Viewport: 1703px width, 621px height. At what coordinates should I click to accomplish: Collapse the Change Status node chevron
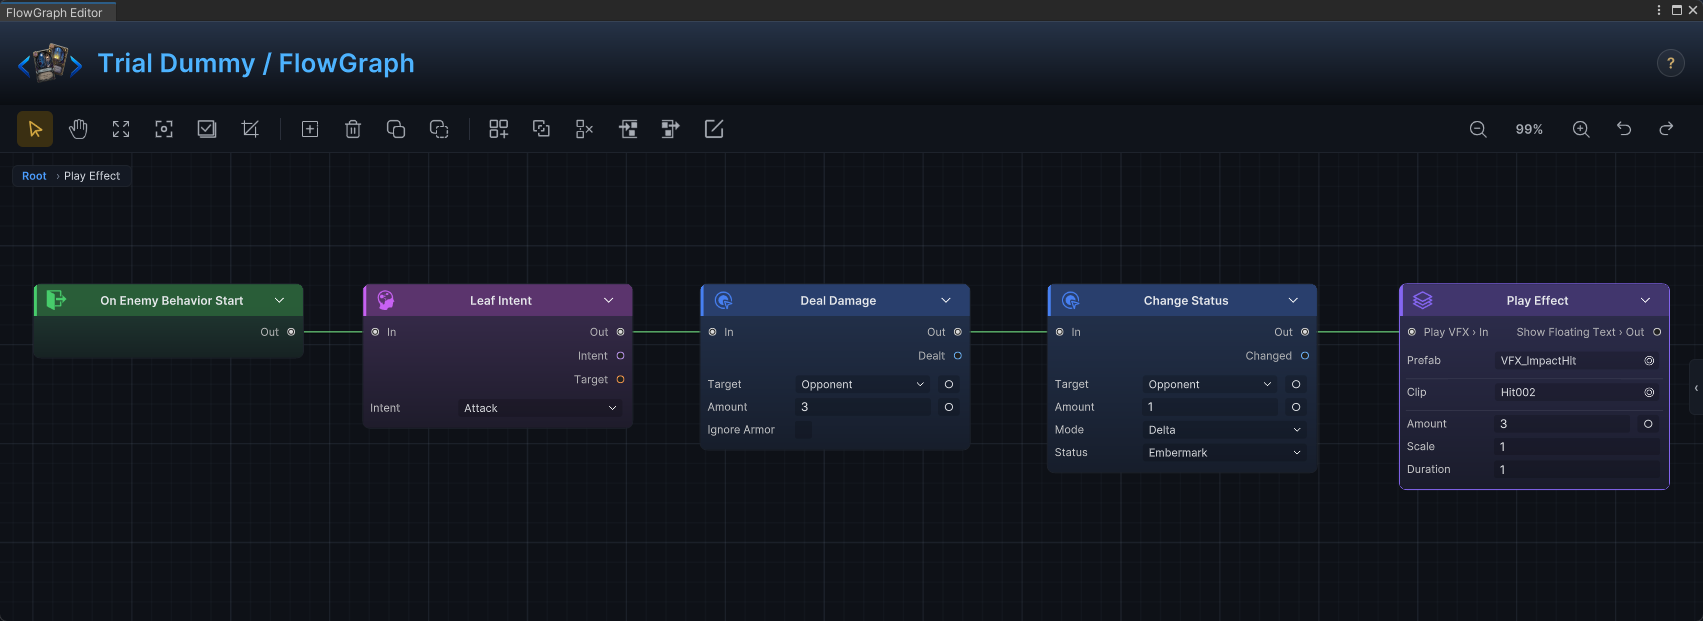[x=1292, y=300]
